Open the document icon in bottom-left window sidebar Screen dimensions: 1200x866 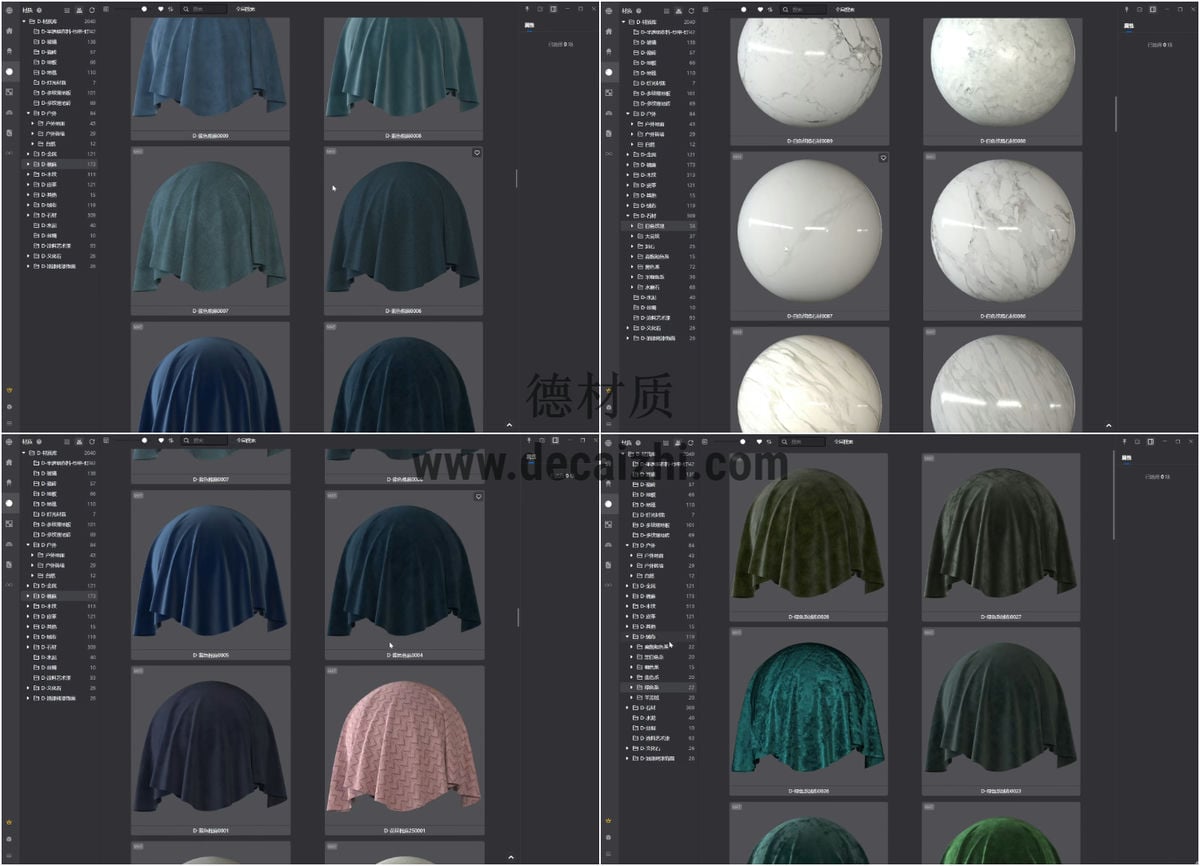(9, 564)
